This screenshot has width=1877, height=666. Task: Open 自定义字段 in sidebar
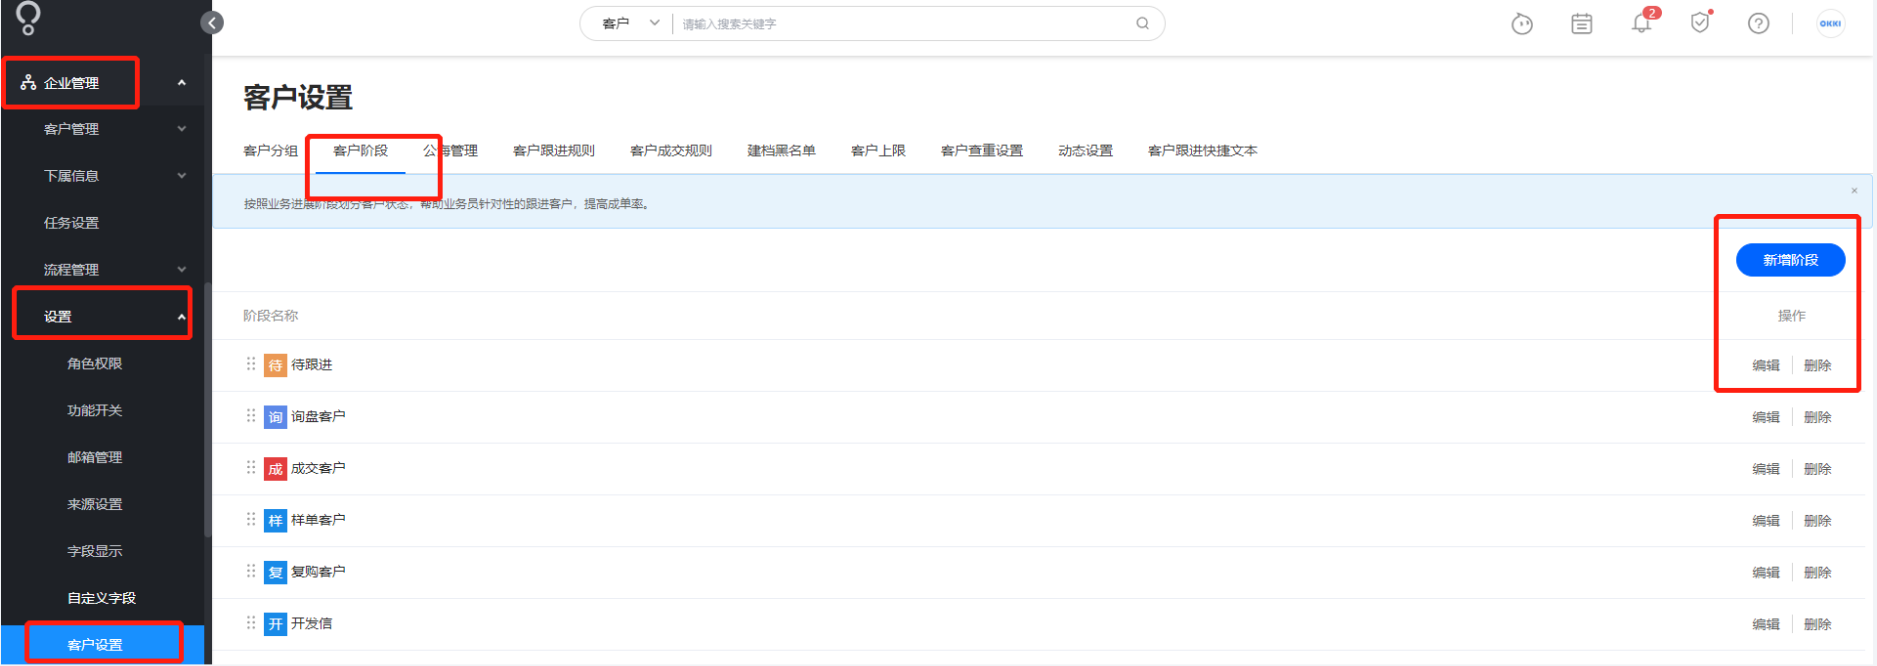tap(102, 598)
